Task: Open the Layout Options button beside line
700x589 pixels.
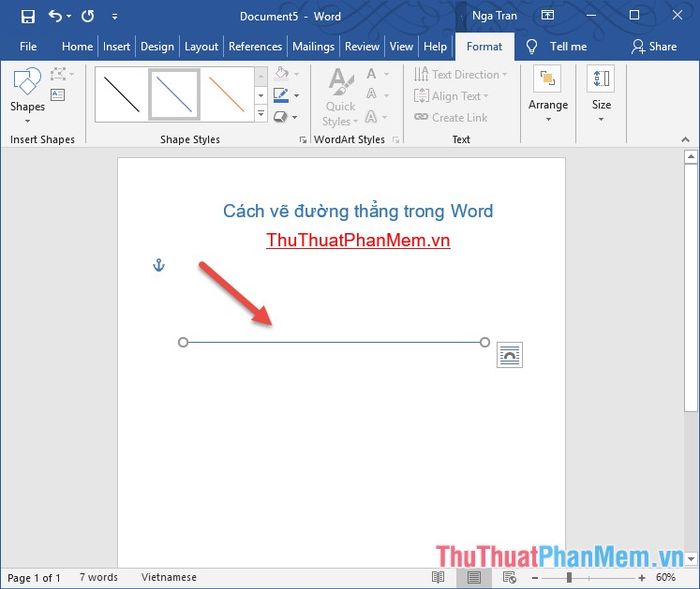Action: pos(509,355)
